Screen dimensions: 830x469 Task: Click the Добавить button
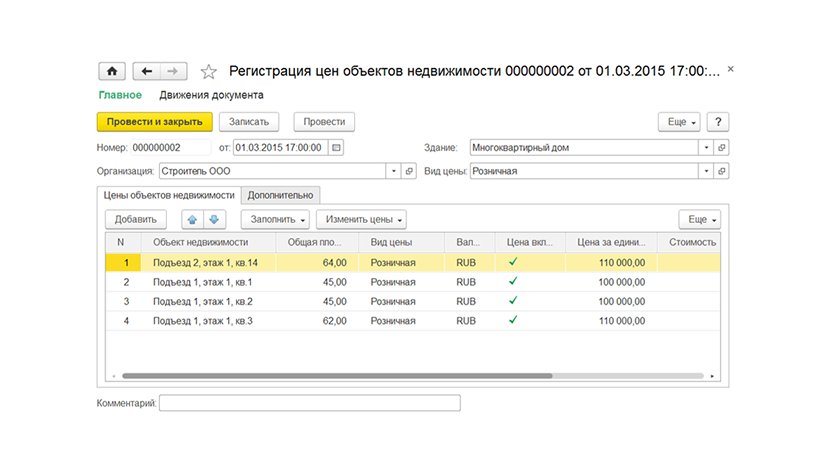136,219
